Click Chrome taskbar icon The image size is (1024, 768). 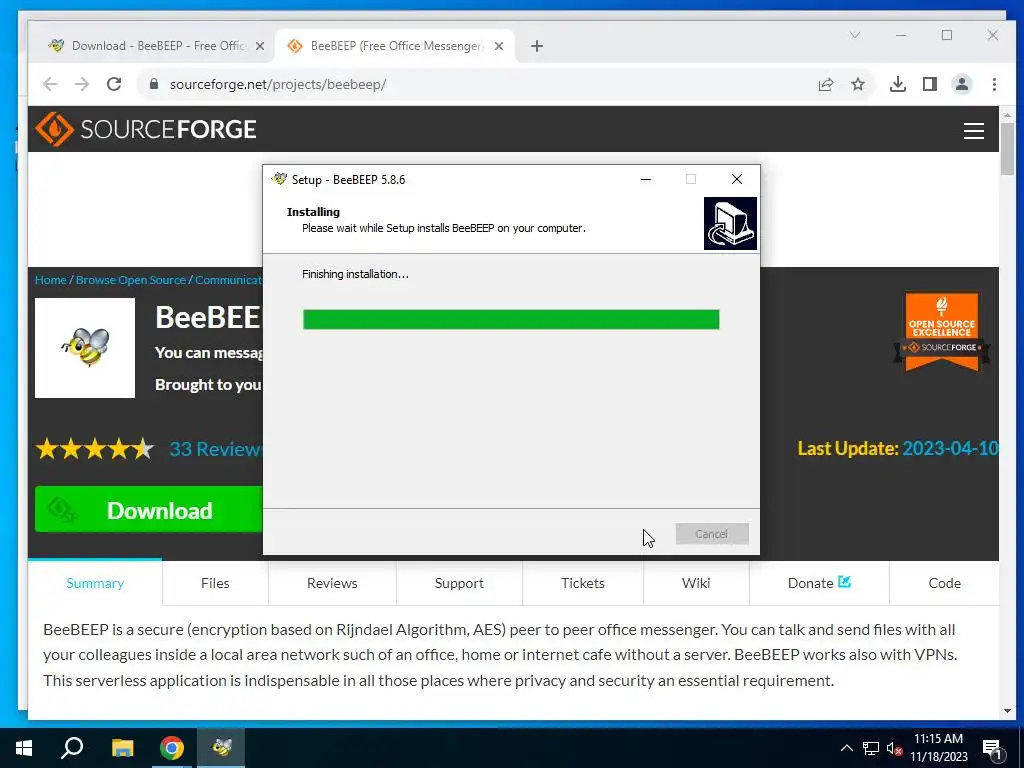tap(172, 748)
